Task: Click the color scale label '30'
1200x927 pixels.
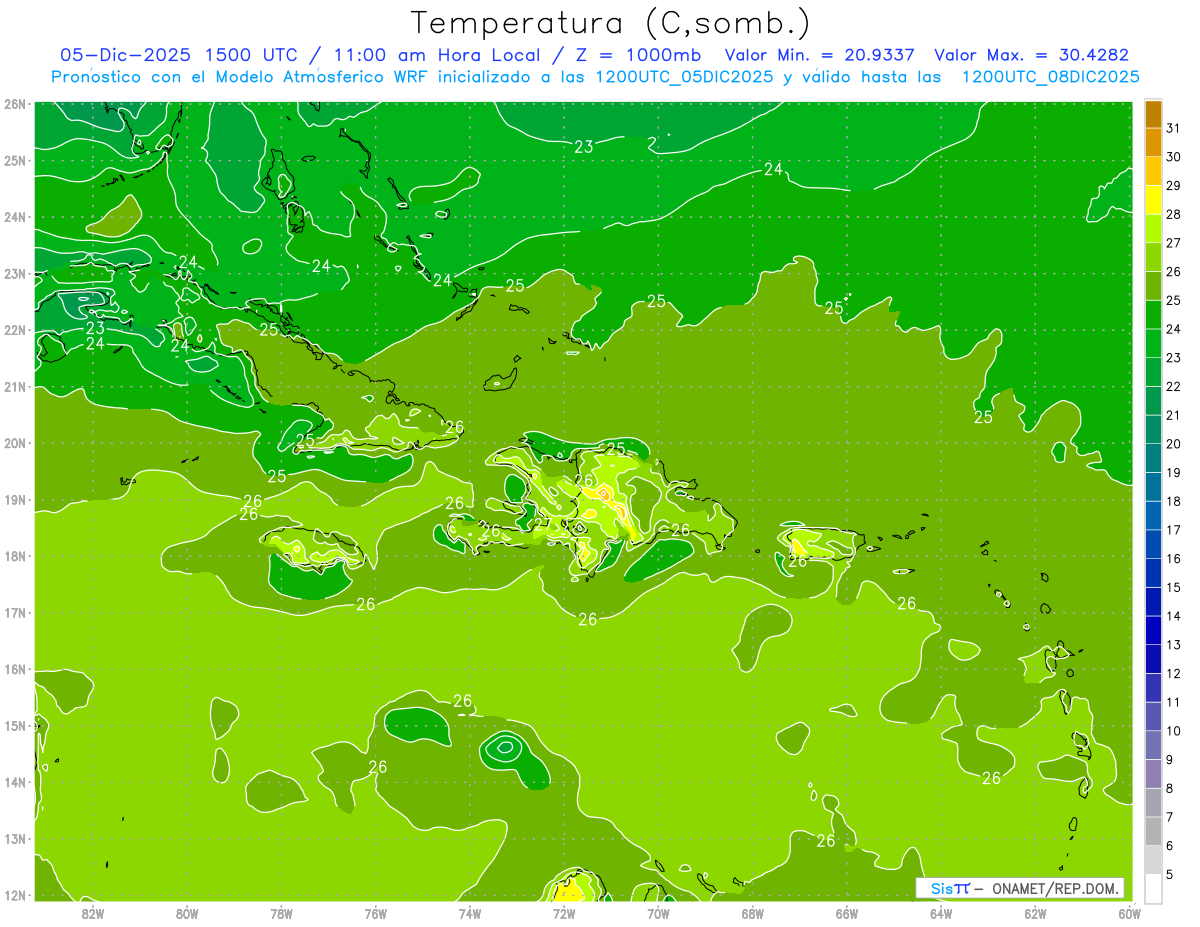Action: (1173, 157)
